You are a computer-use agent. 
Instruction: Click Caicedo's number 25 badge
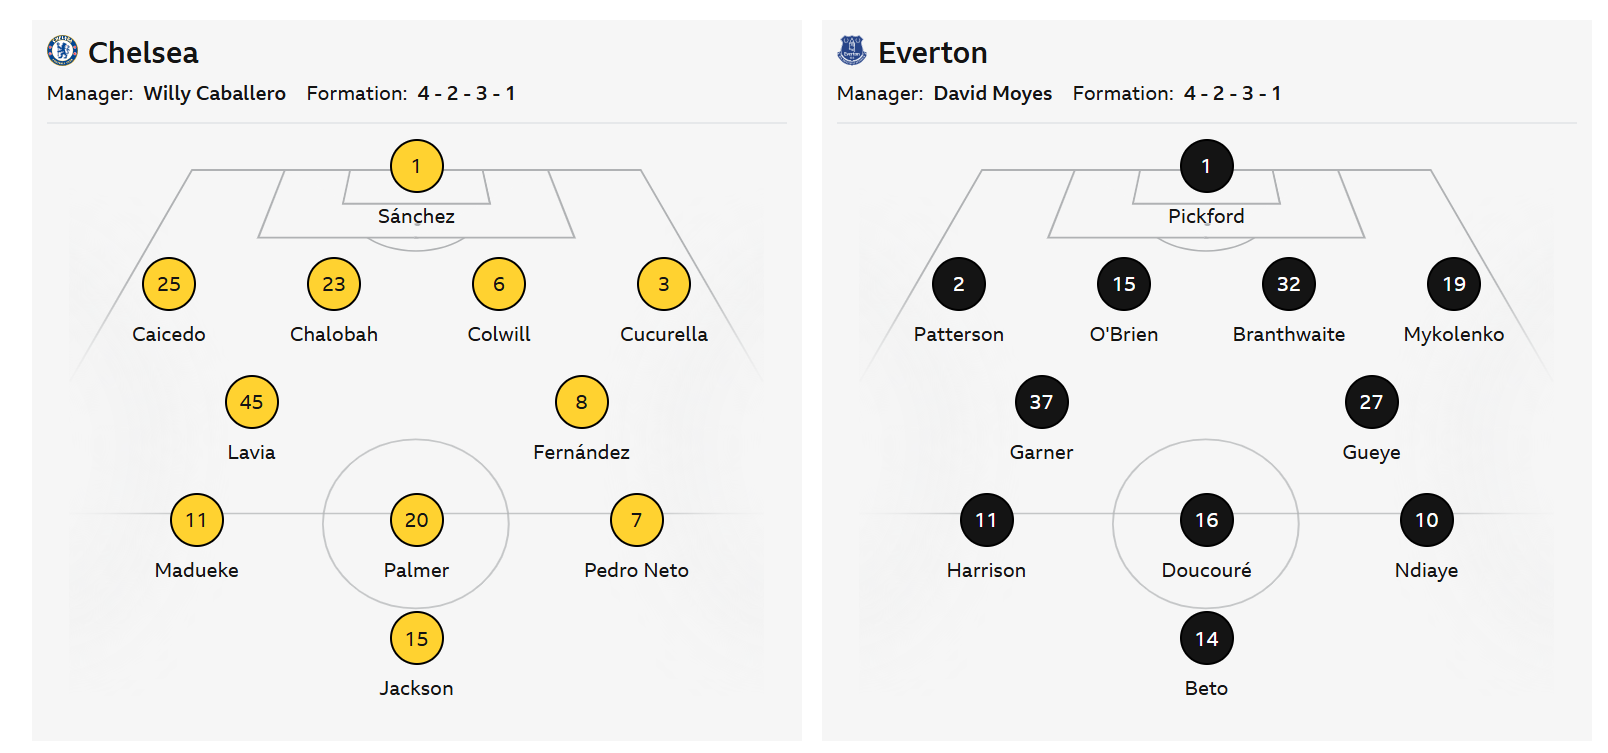tap(169, 284)
